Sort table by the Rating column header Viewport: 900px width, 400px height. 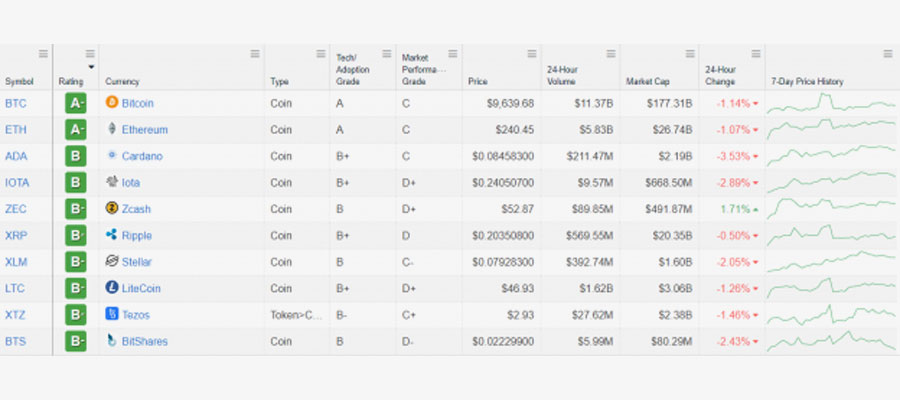[x=70, y=81]
